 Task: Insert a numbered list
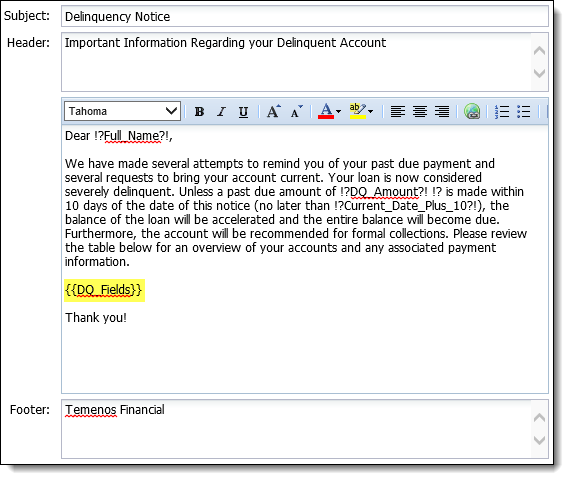click(502, 111)
